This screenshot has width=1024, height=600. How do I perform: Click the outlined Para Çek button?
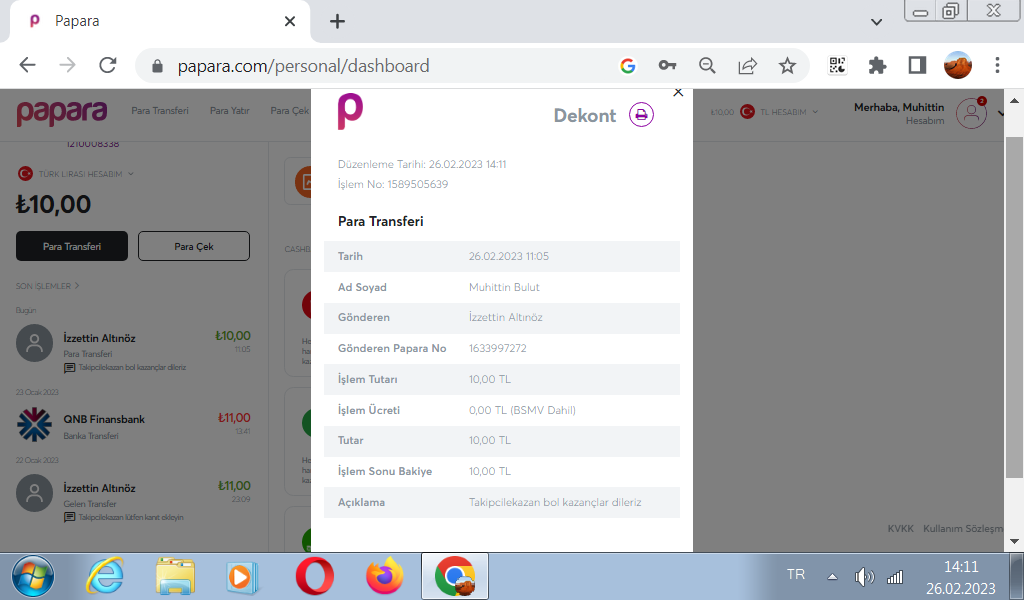194,246
